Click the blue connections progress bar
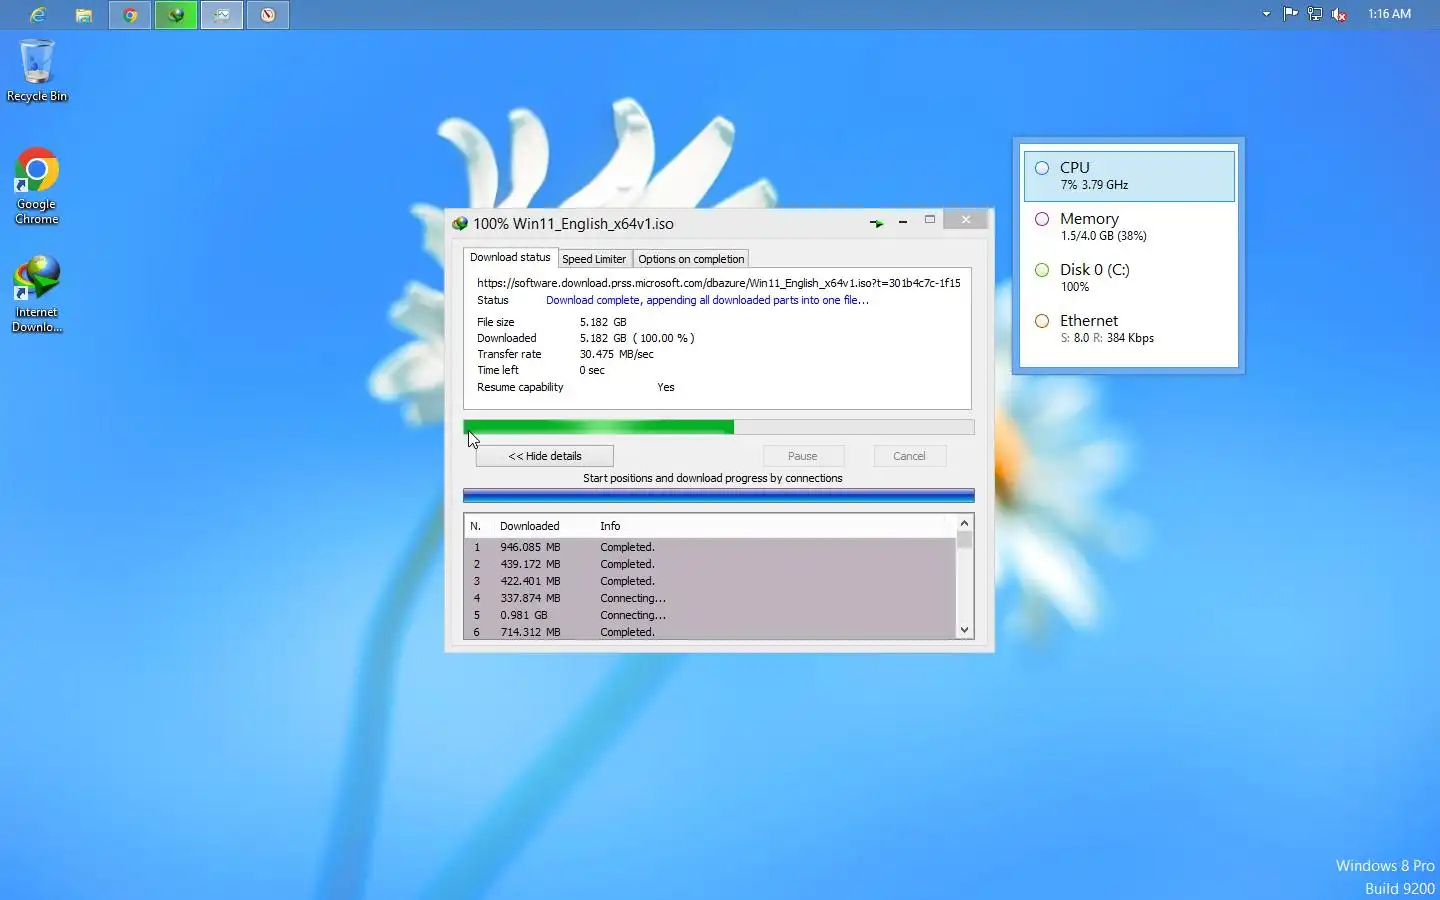The height and width of the screenshot is (900, 1440). [x=718, y=495]
